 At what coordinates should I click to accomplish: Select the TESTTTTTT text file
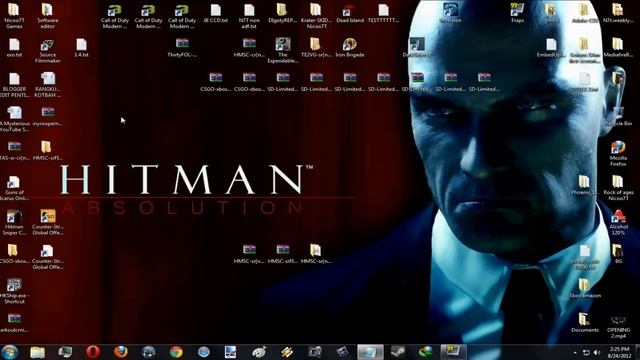point(383,13)
